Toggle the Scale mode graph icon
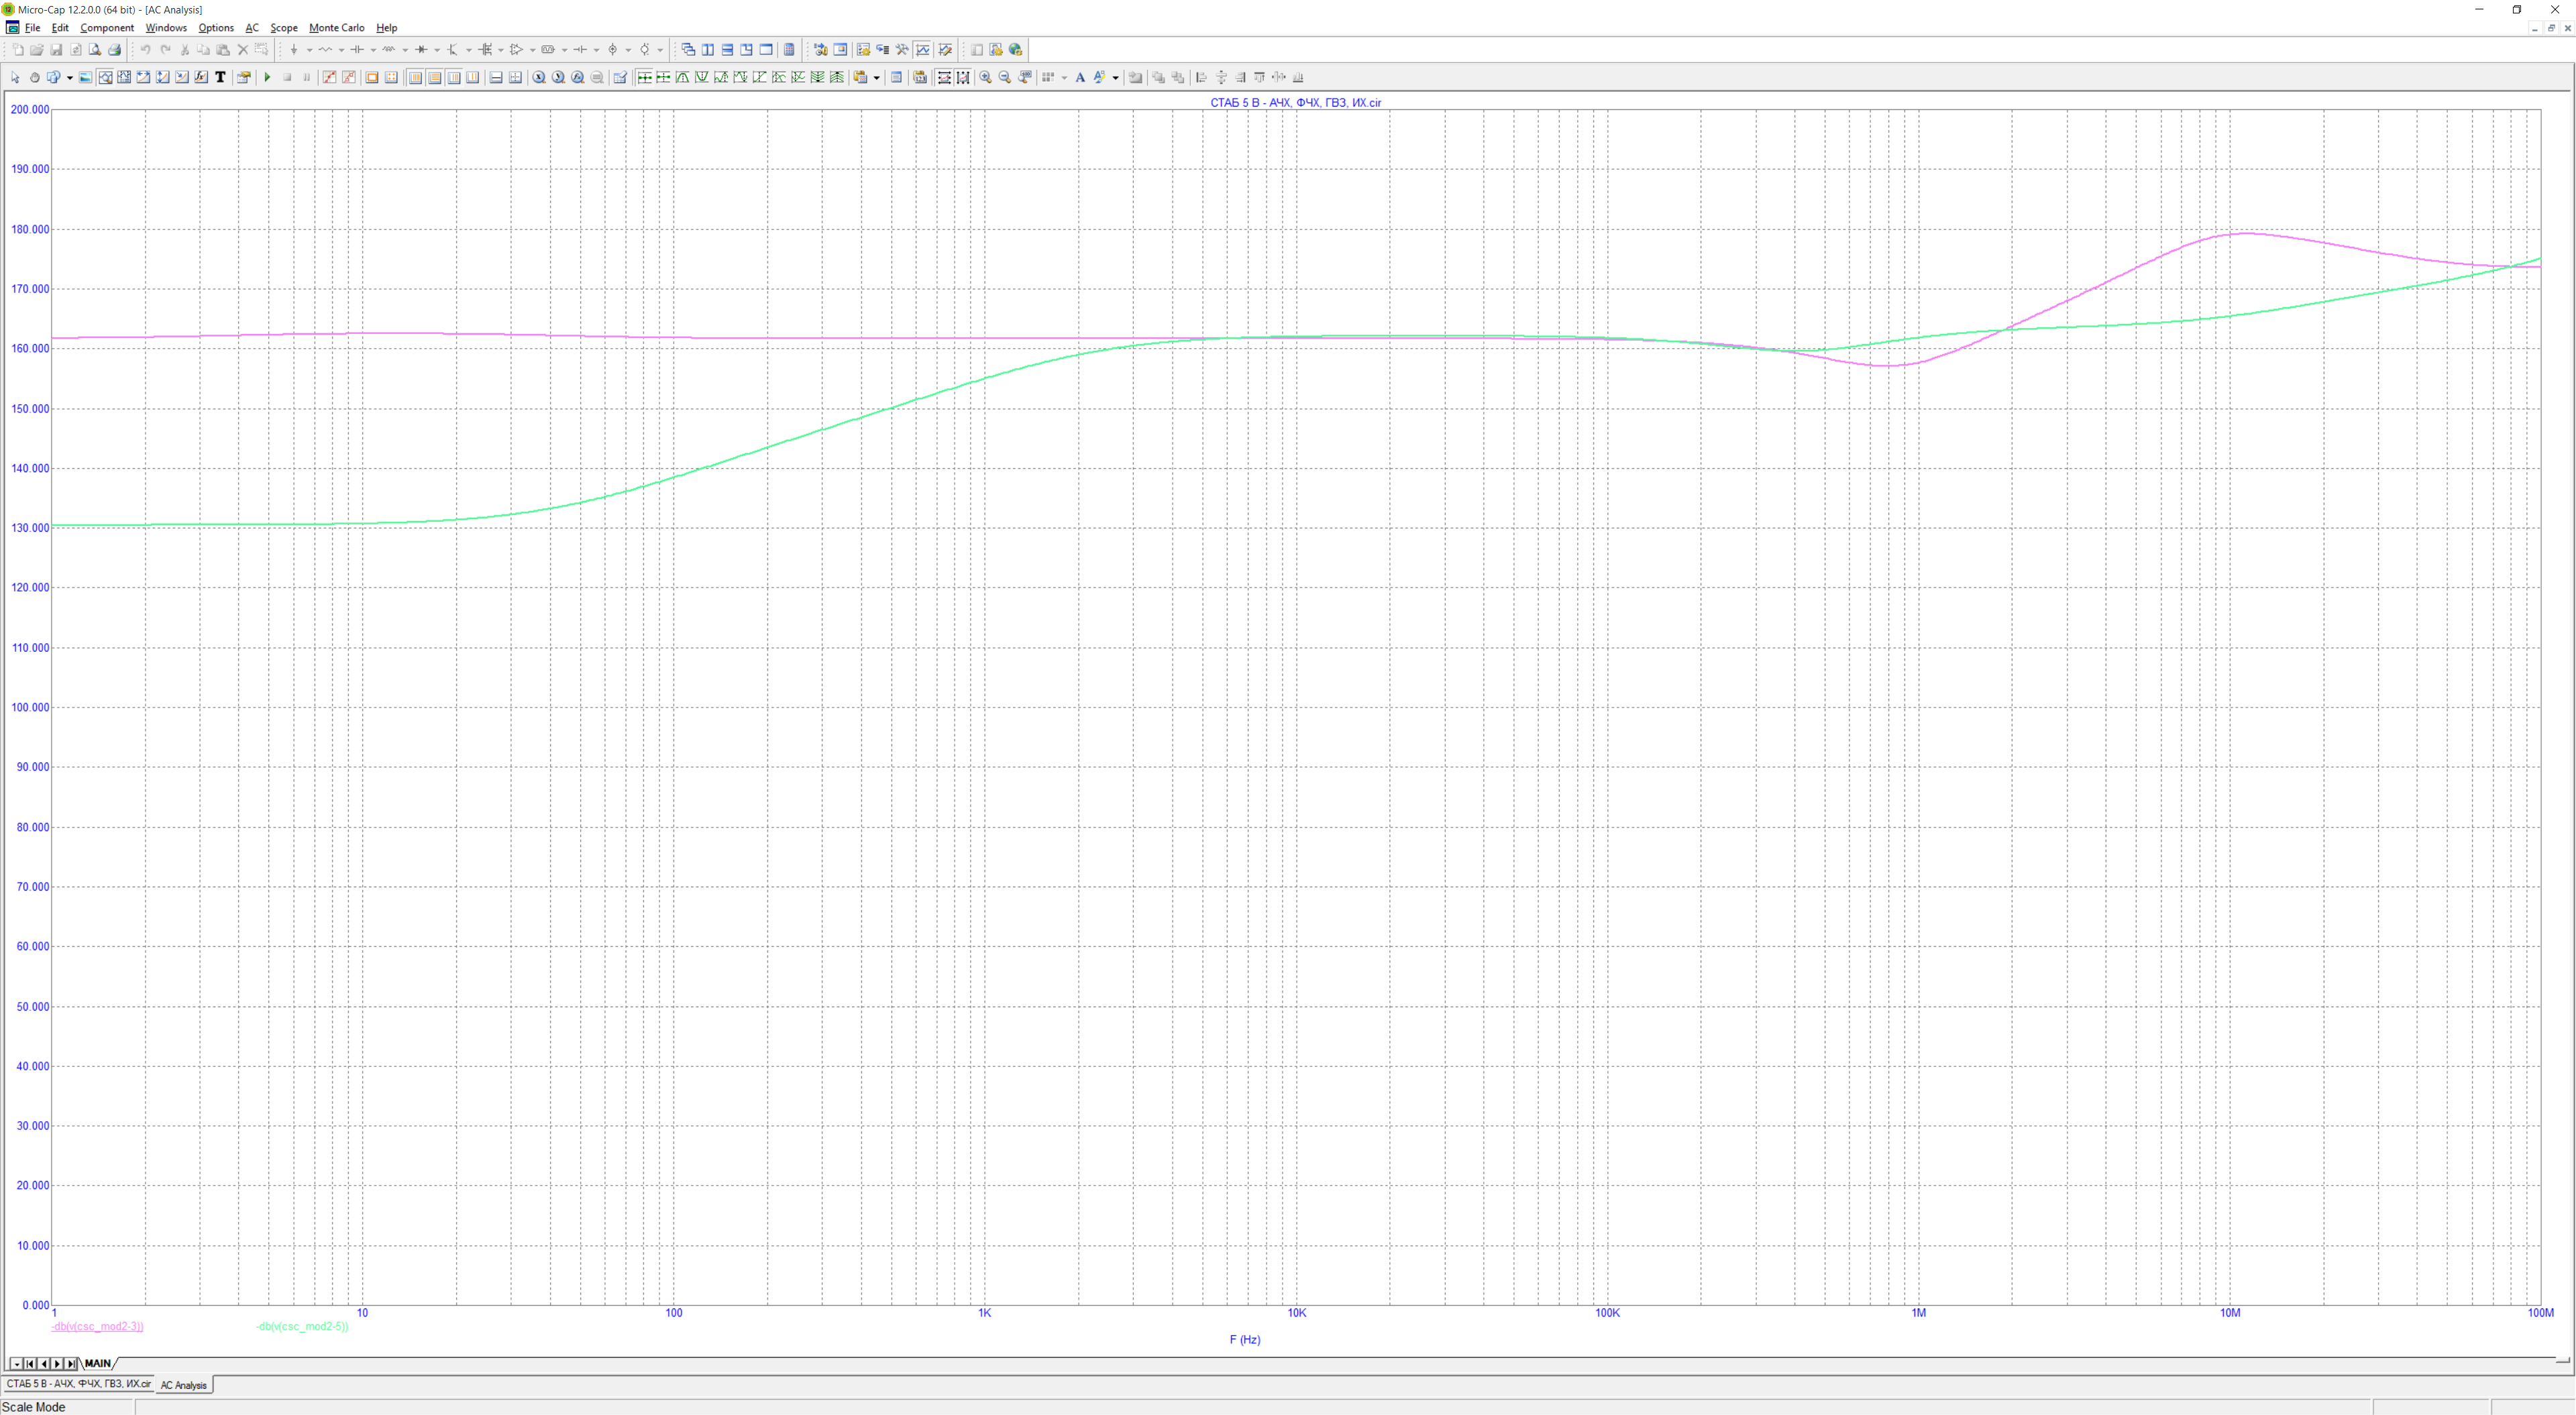The width and height of the screenshot is (2576, 1415). click(105, 77)
